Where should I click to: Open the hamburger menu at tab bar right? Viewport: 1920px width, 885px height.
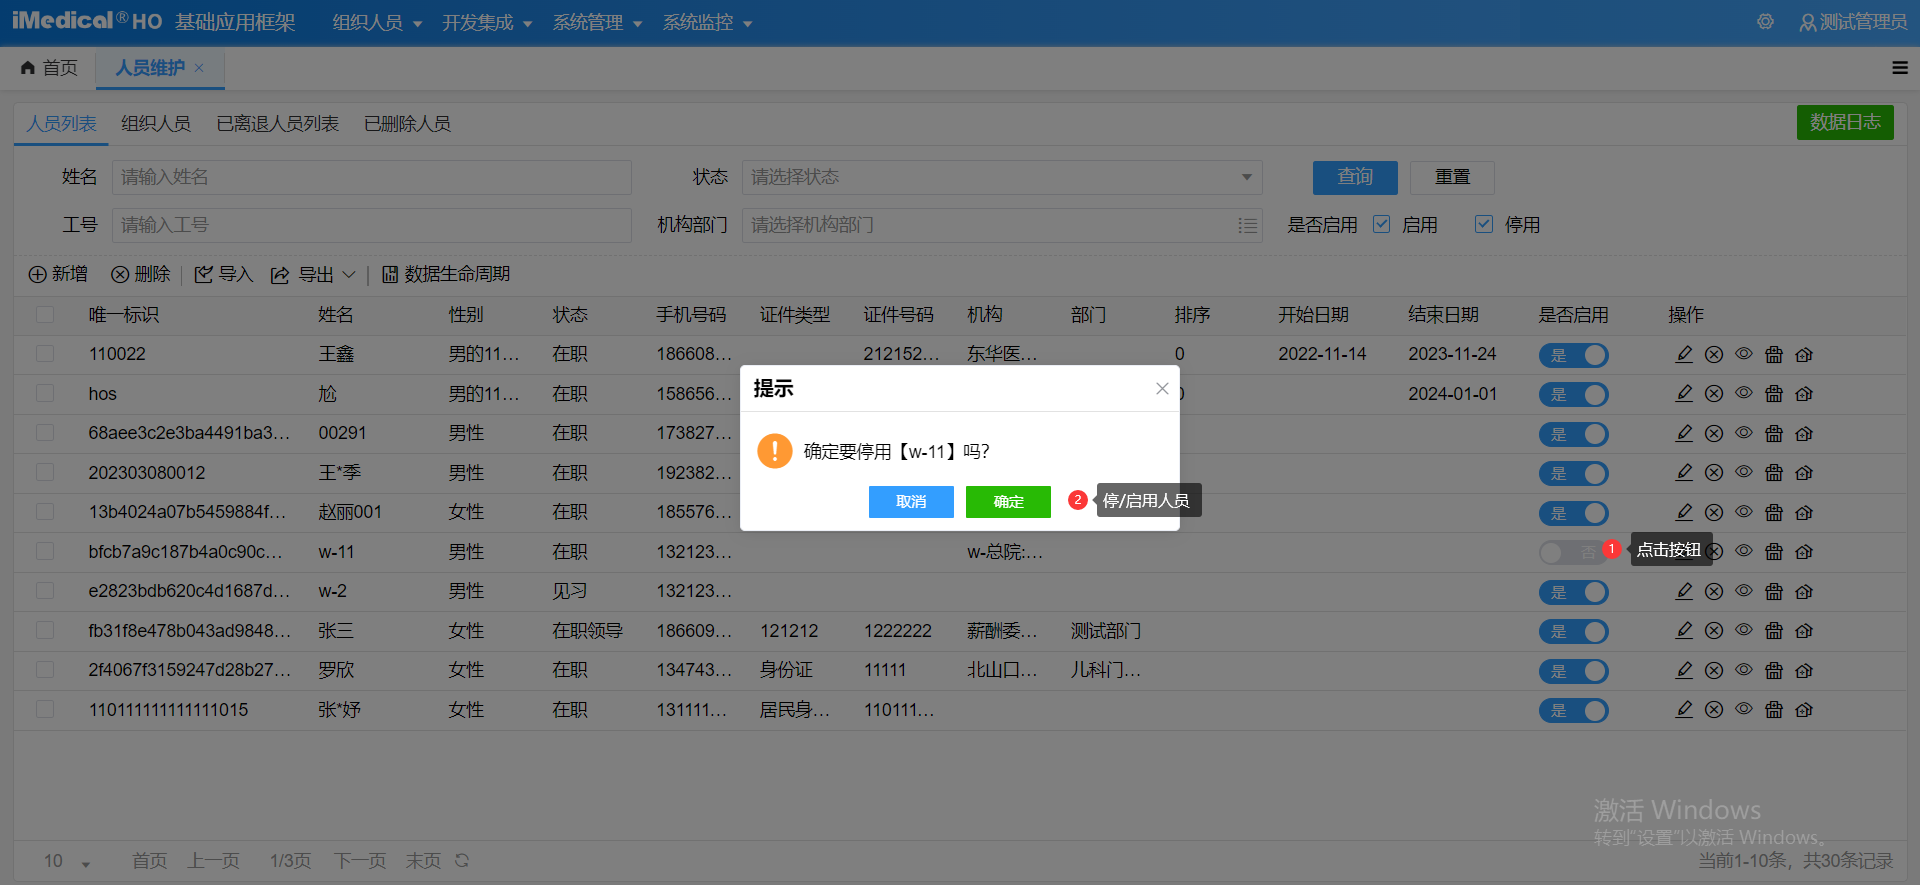pyautogui.click(x=1900, y=68)
